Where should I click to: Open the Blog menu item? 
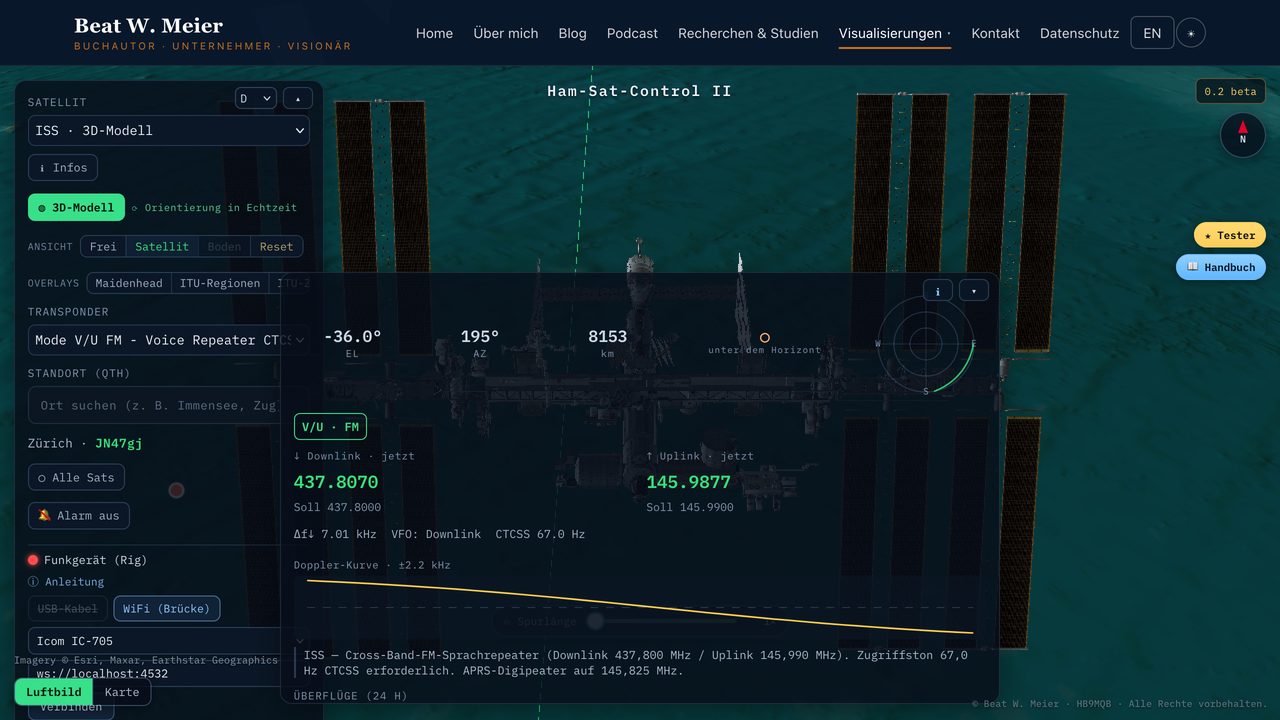click(x=572, y=33)
